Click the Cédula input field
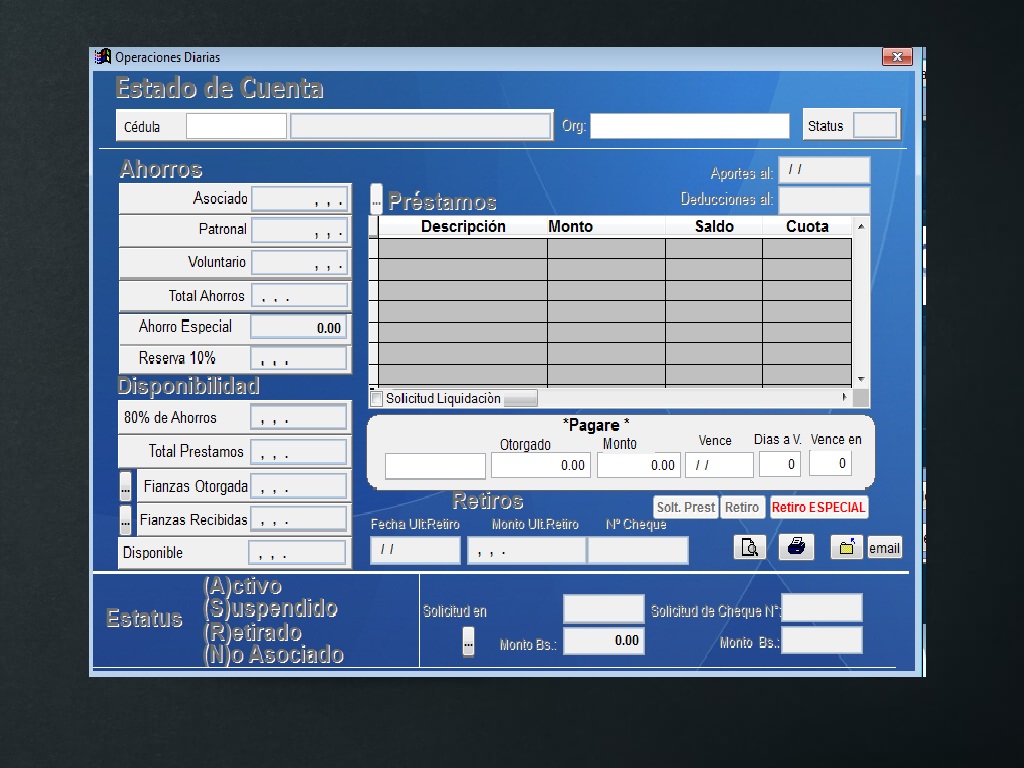 [236, 126]
